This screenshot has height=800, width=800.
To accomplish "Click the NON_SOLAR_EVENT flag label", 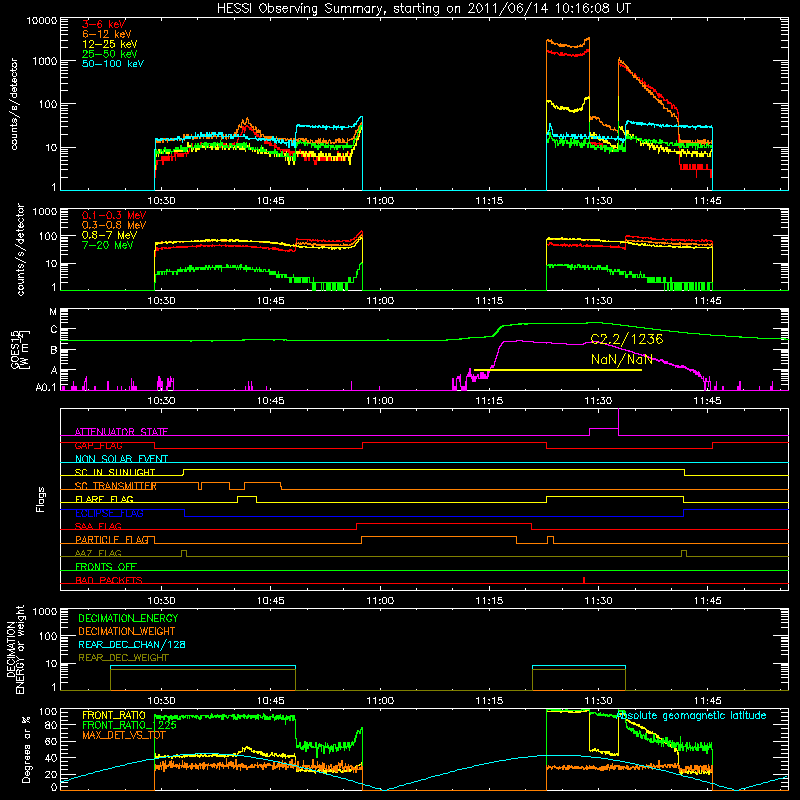I will pyautogui.click(x=121, y=459).
